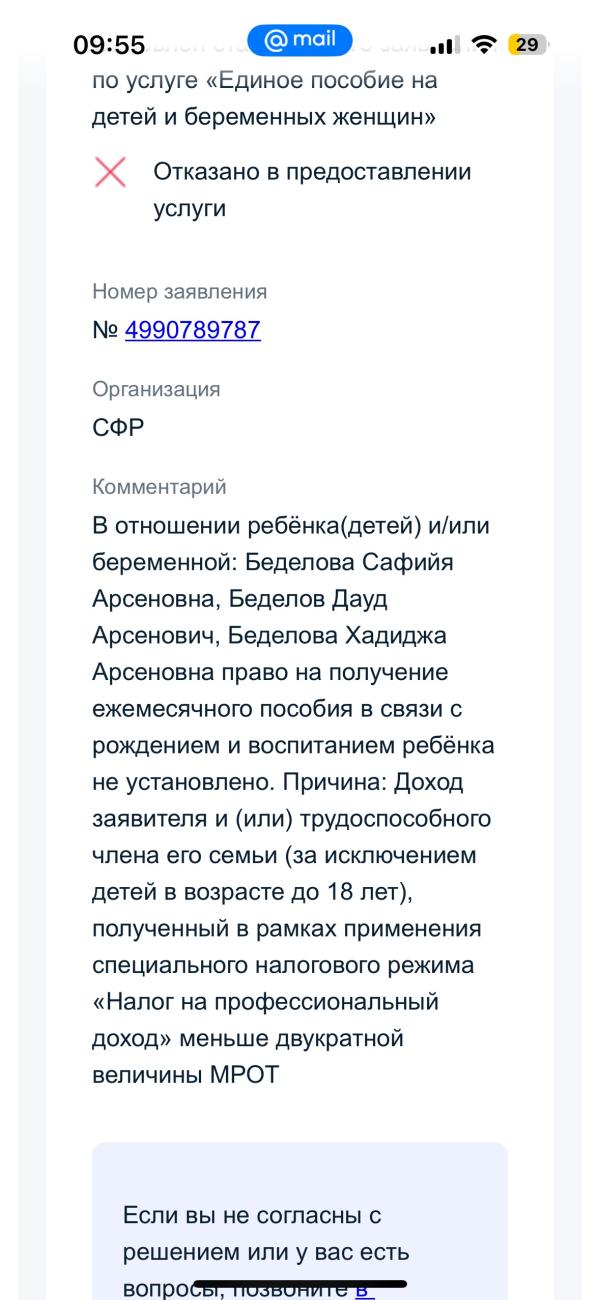Tap the 09:55 clock in status bar
This screenshot has height=1300, width=600.
(110, 46)
